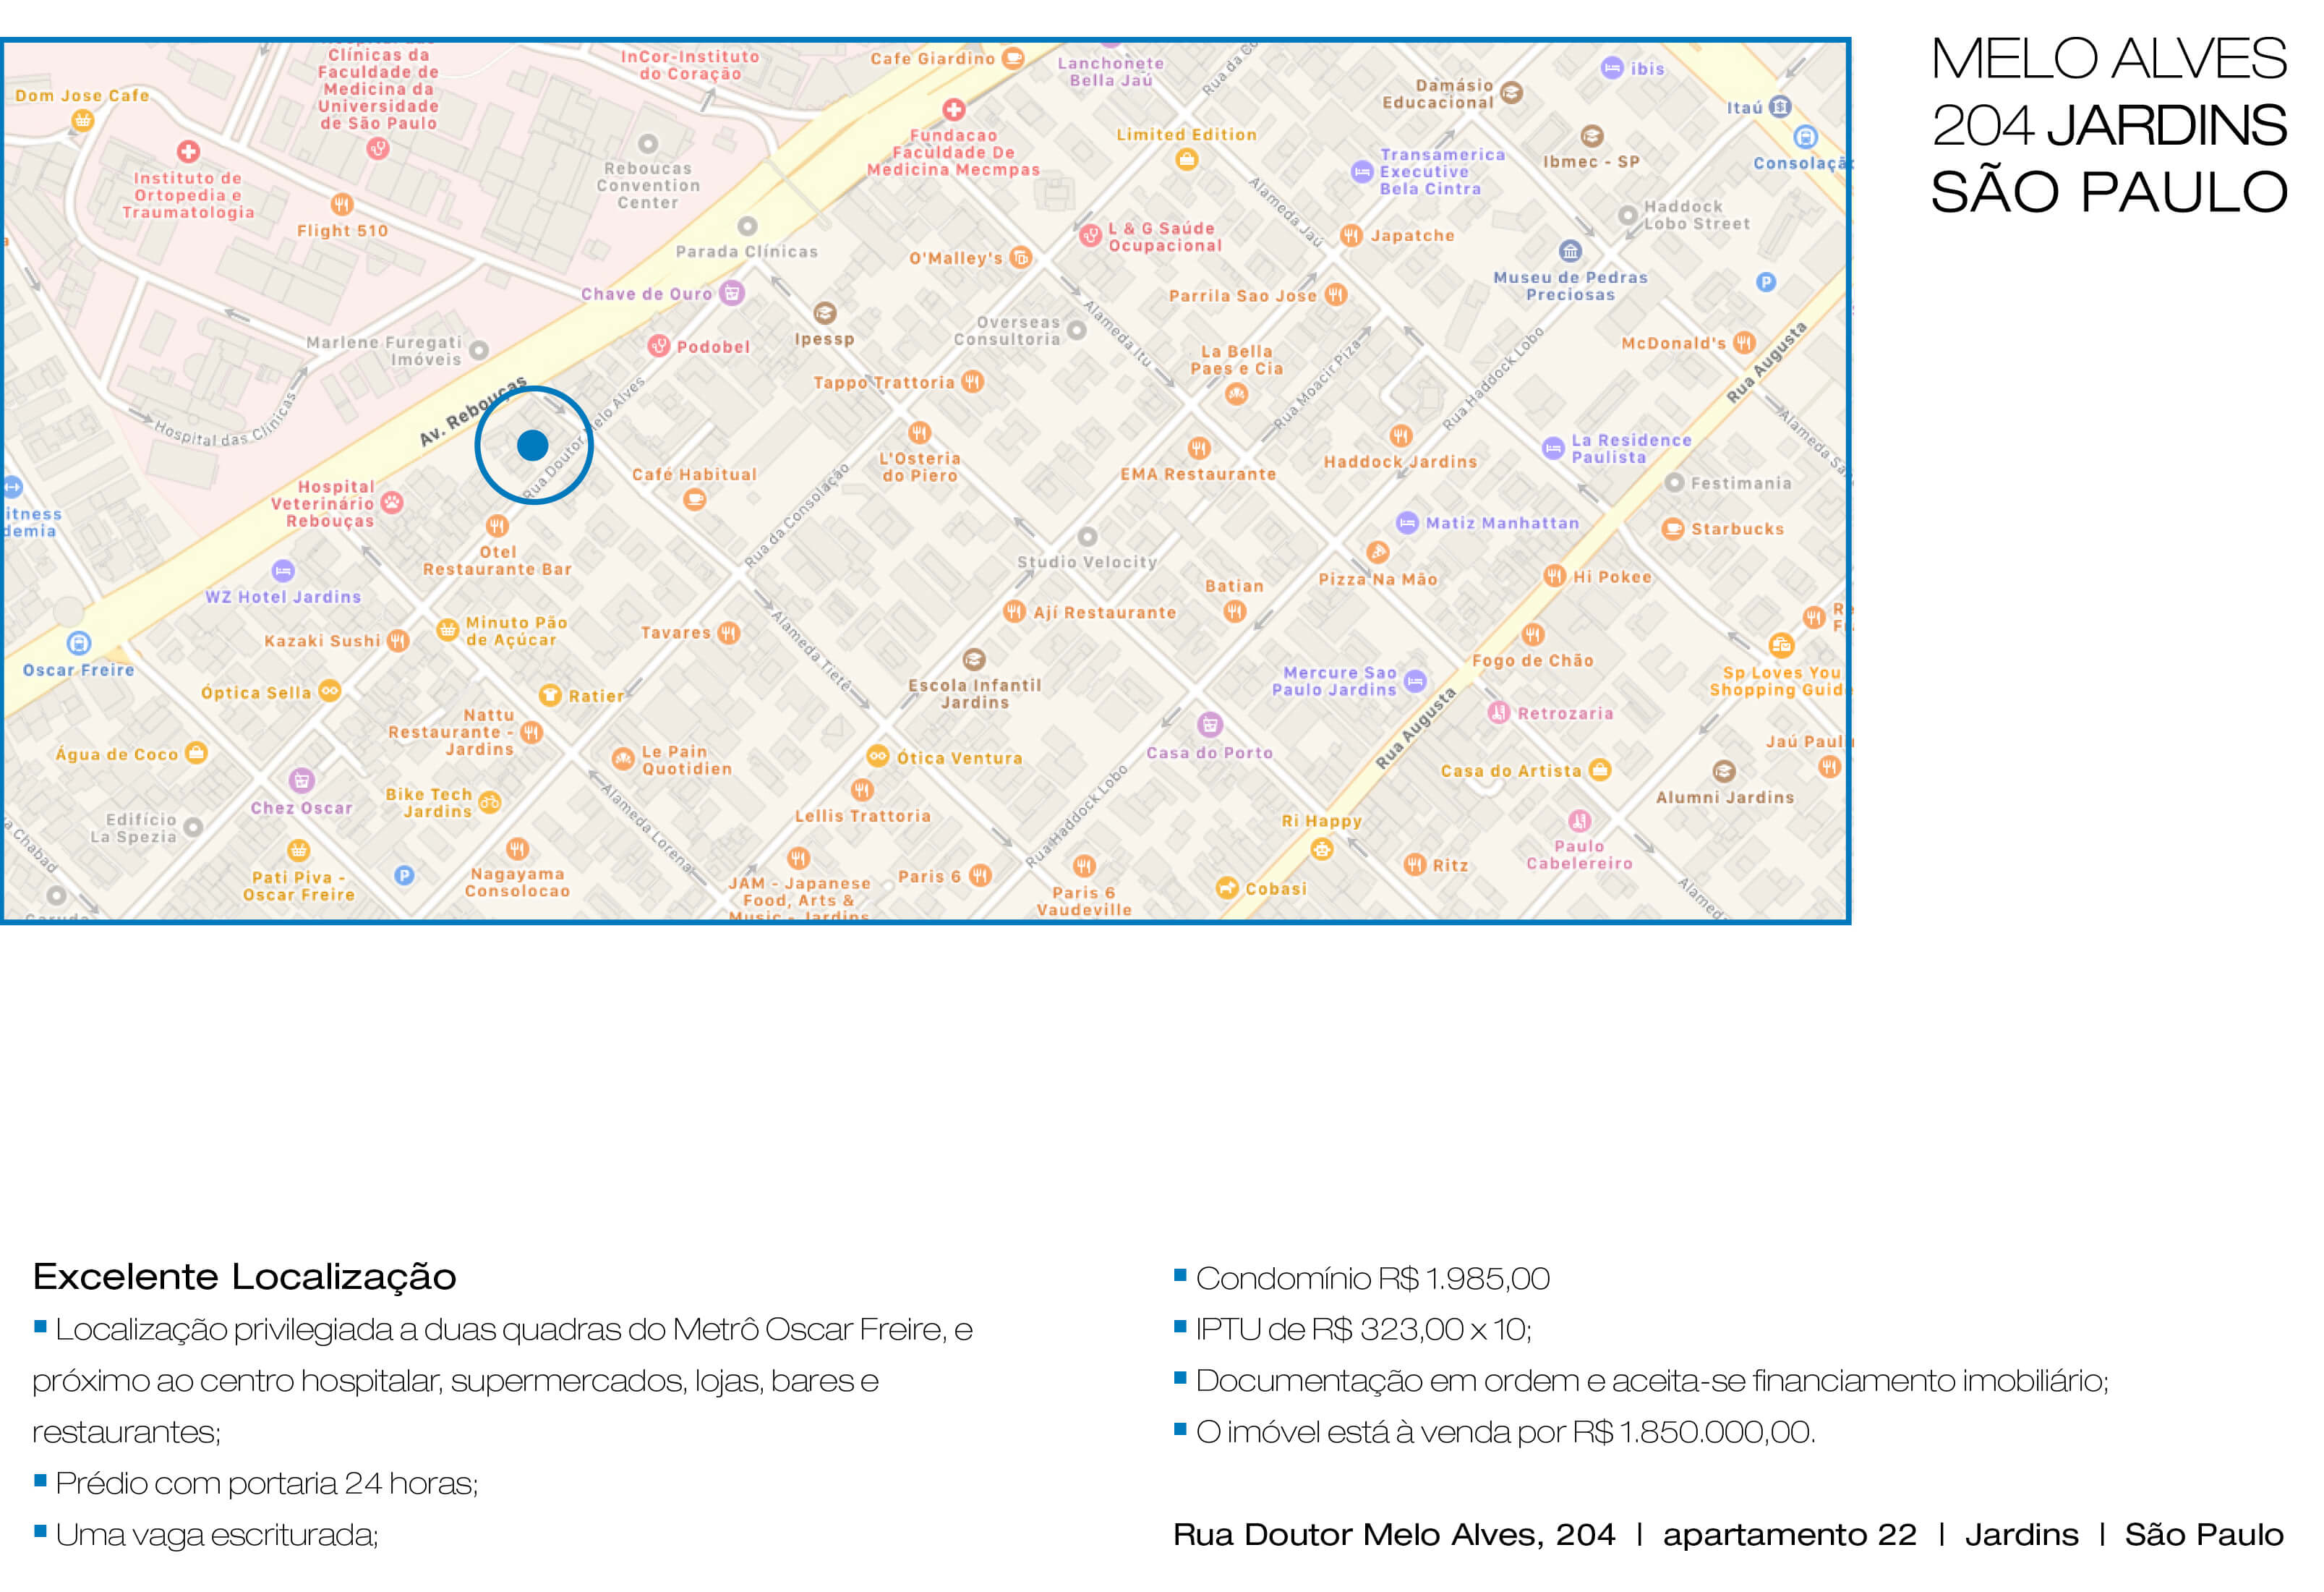Click the WZ Hotel Jardins bed icon
Image resolution: width=2324 pixels, height=1592 pixels.
point(283,571)
